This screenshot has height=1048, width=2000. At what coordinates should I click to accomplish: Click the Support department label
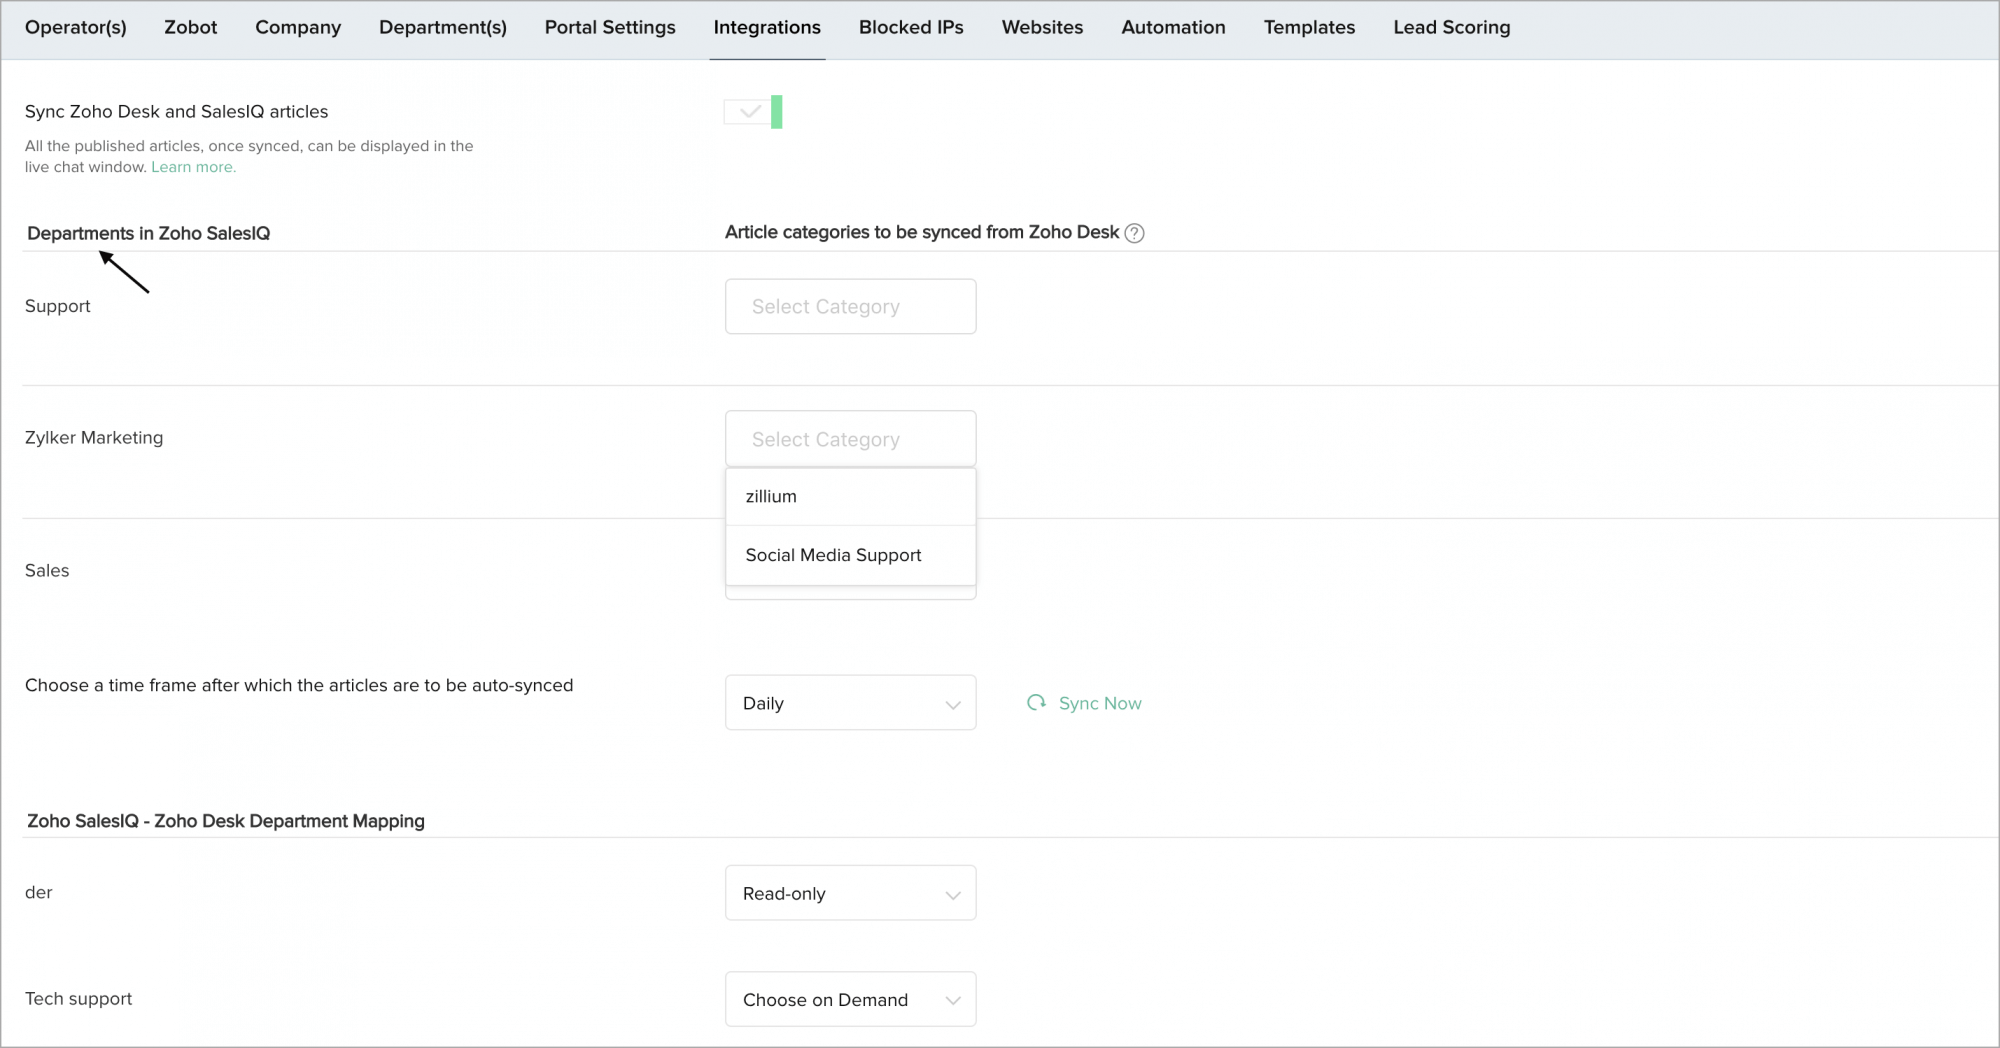[57, 306]
